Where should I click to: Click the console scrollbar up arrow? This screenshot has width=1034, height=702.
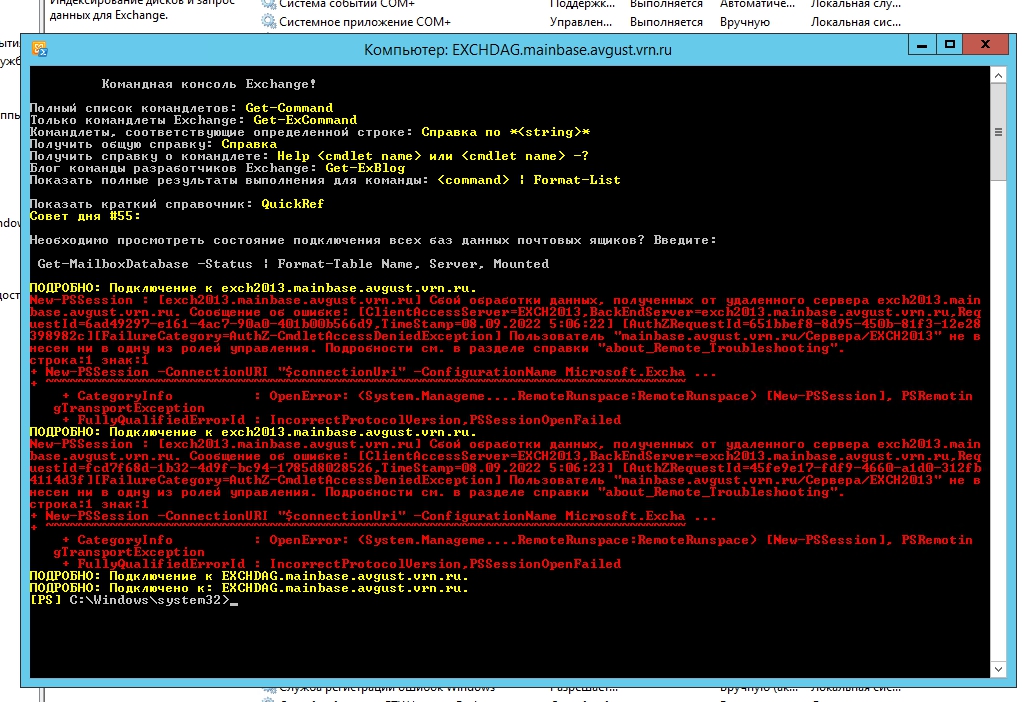coord(998,76)
